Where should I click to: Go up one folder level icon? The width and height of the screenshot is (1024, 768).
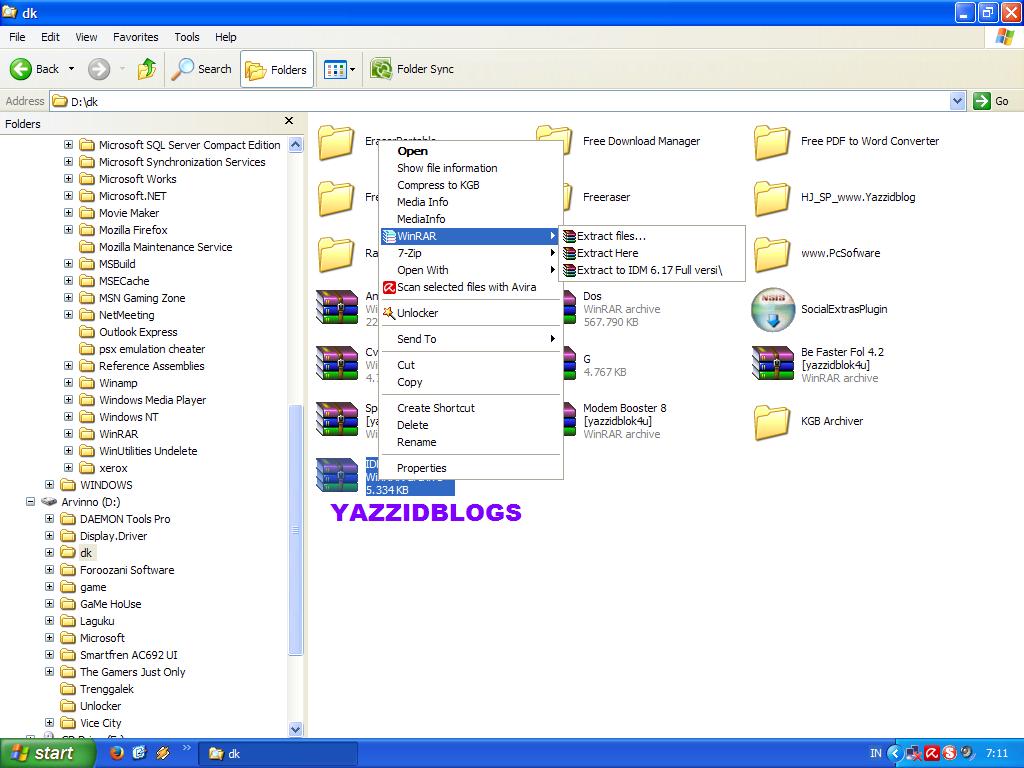pyautogui.click(x=147, y=69)
